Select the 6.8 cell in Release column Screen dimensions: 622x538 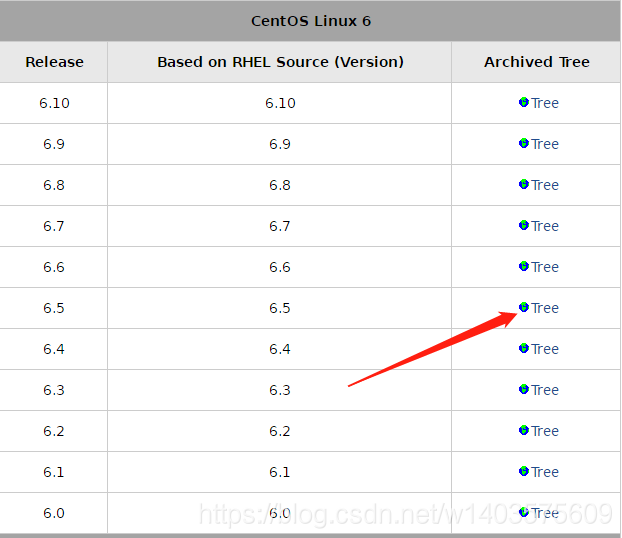click(54, 185)
